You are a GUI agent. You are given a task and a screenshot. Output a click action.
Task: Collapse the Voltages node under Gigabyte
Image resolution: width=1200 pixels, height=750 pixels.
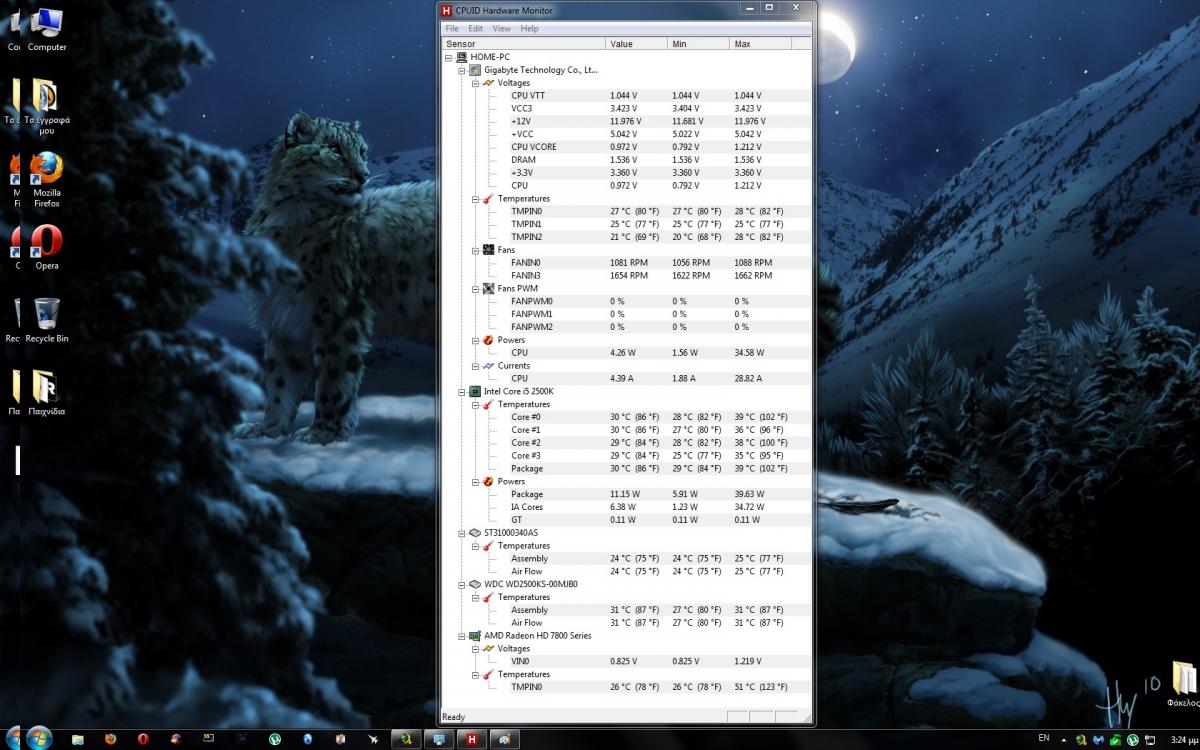(476, 83)
